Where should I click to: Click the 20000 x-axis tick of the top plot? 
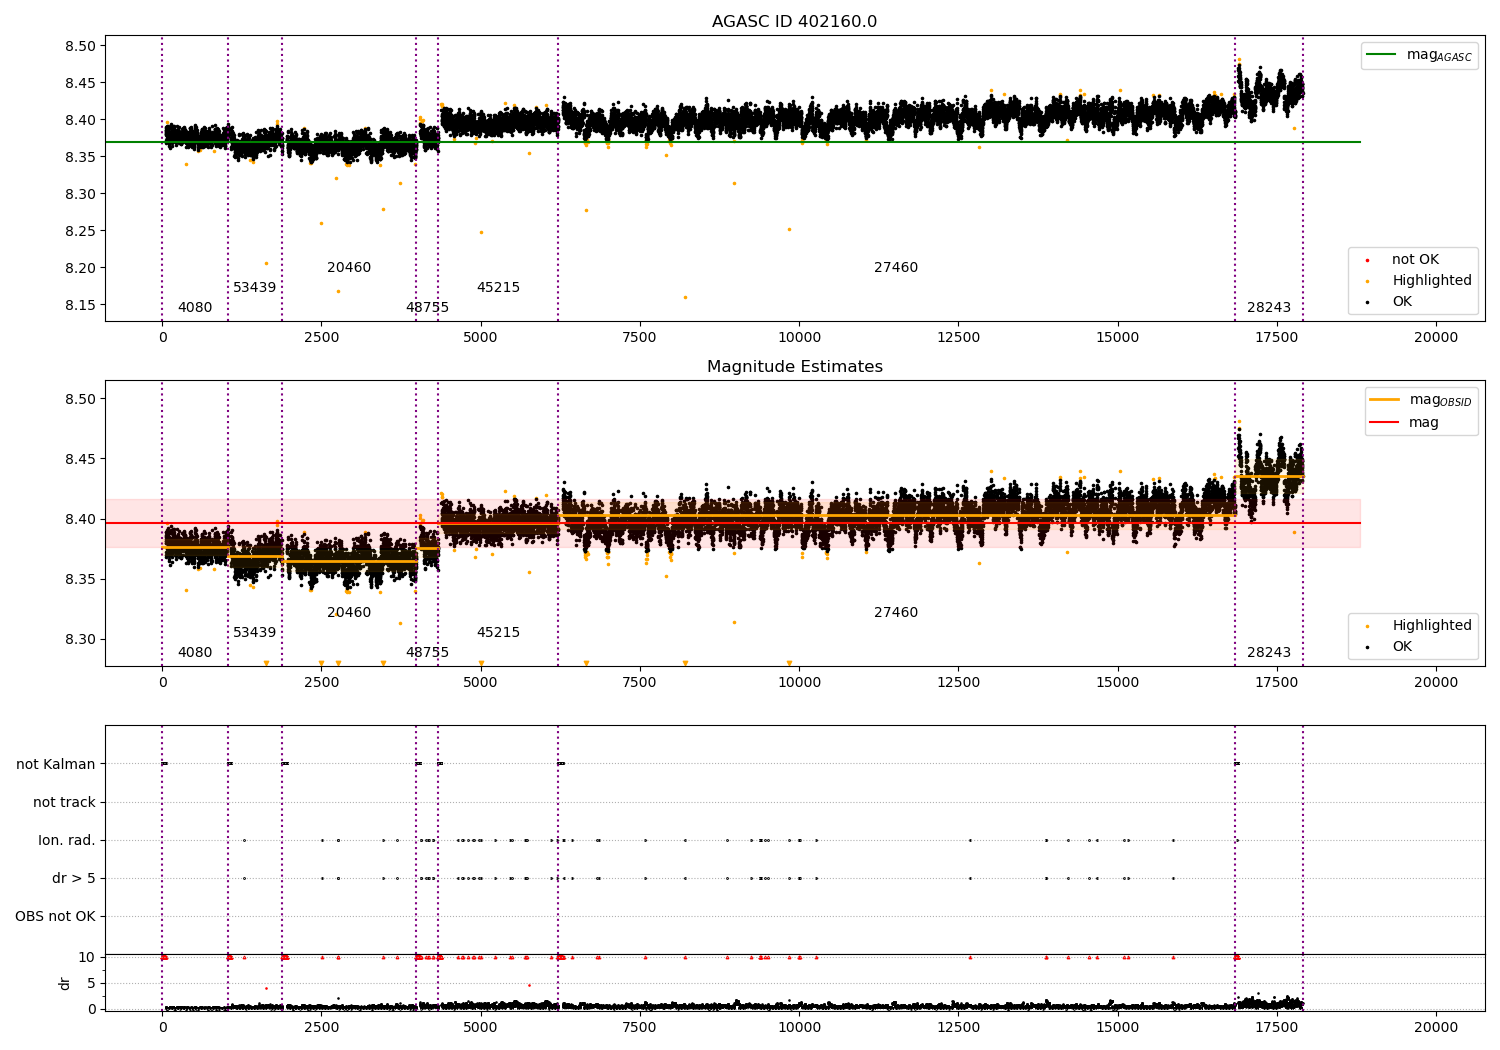1436,338
